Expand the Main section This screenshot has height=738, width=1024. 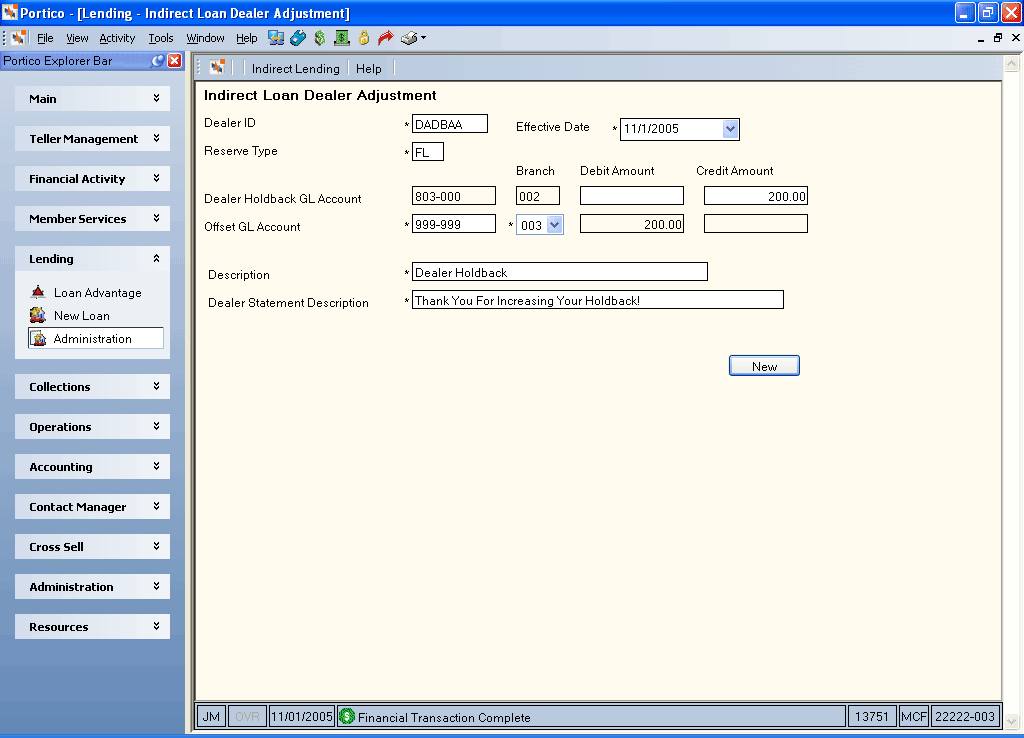92,99
